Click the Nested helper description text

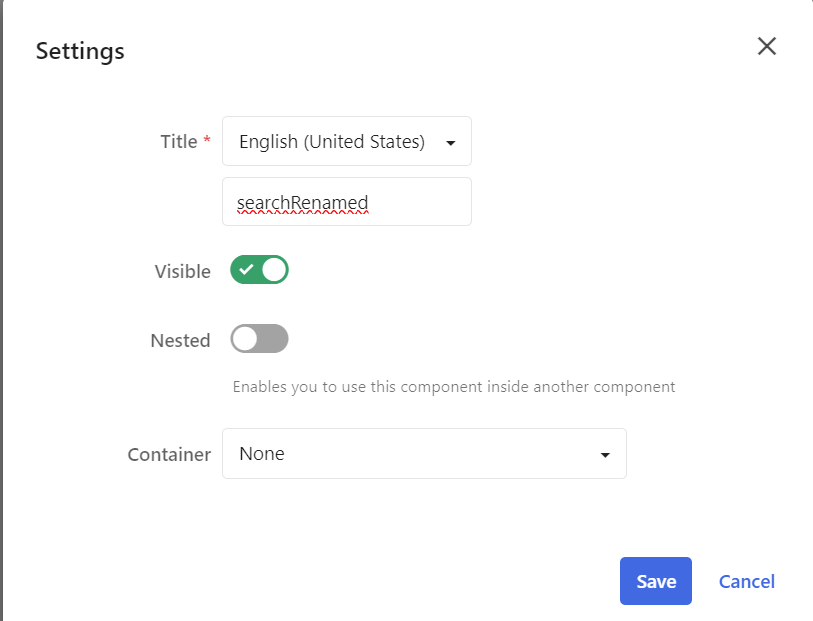(x=453, y=386)
